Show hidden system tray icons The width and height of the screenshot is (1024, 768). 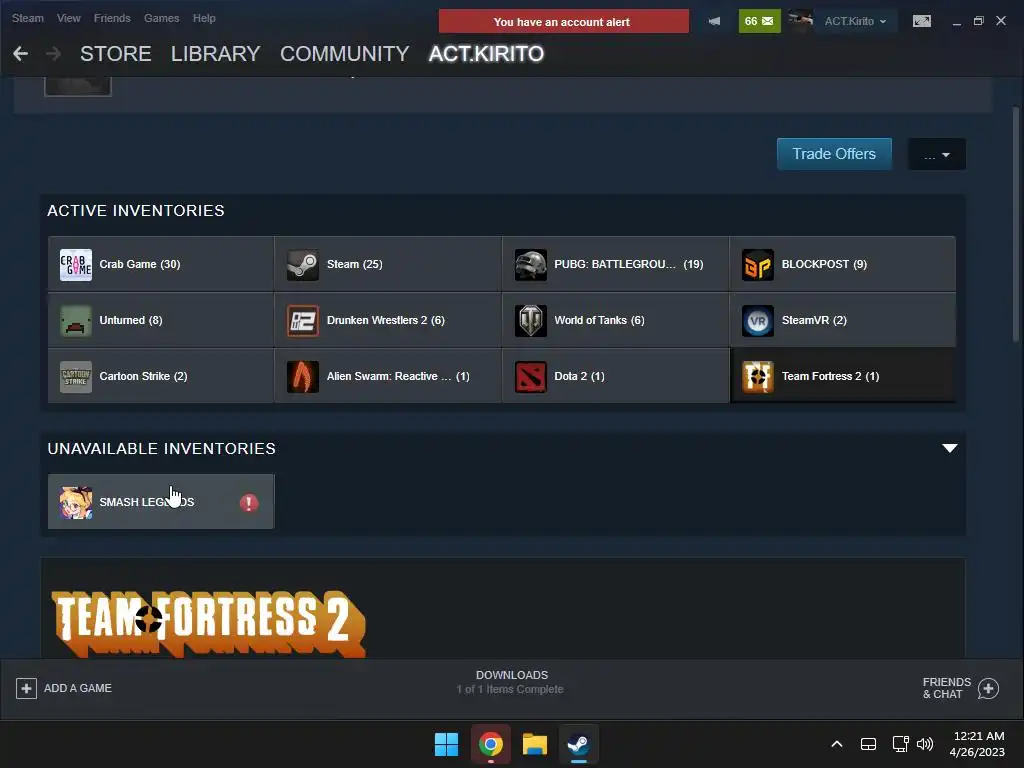837,744
